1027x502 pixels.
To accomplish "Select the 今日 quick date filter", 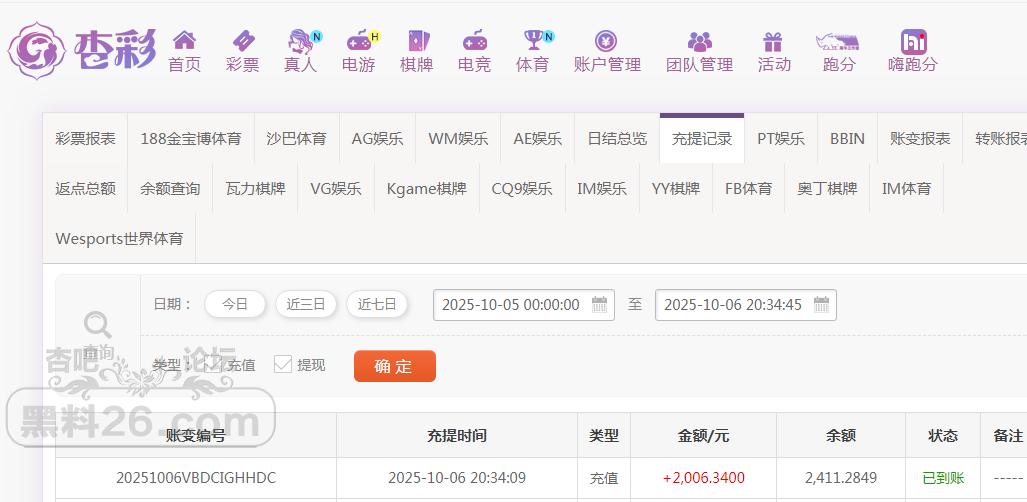I will (x=235, y=304).
